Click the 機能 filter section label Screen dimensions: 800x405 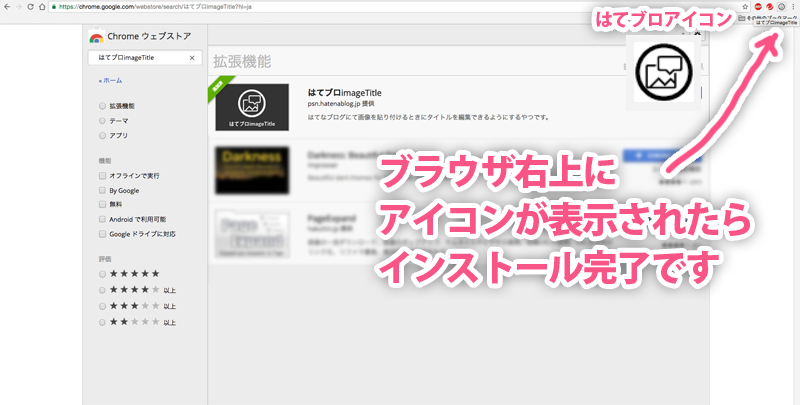coord(105,161)
